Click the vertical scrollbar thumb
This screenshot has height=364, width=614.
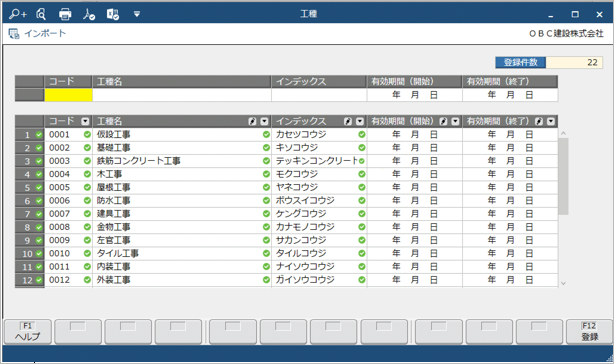tap(563, 176)
